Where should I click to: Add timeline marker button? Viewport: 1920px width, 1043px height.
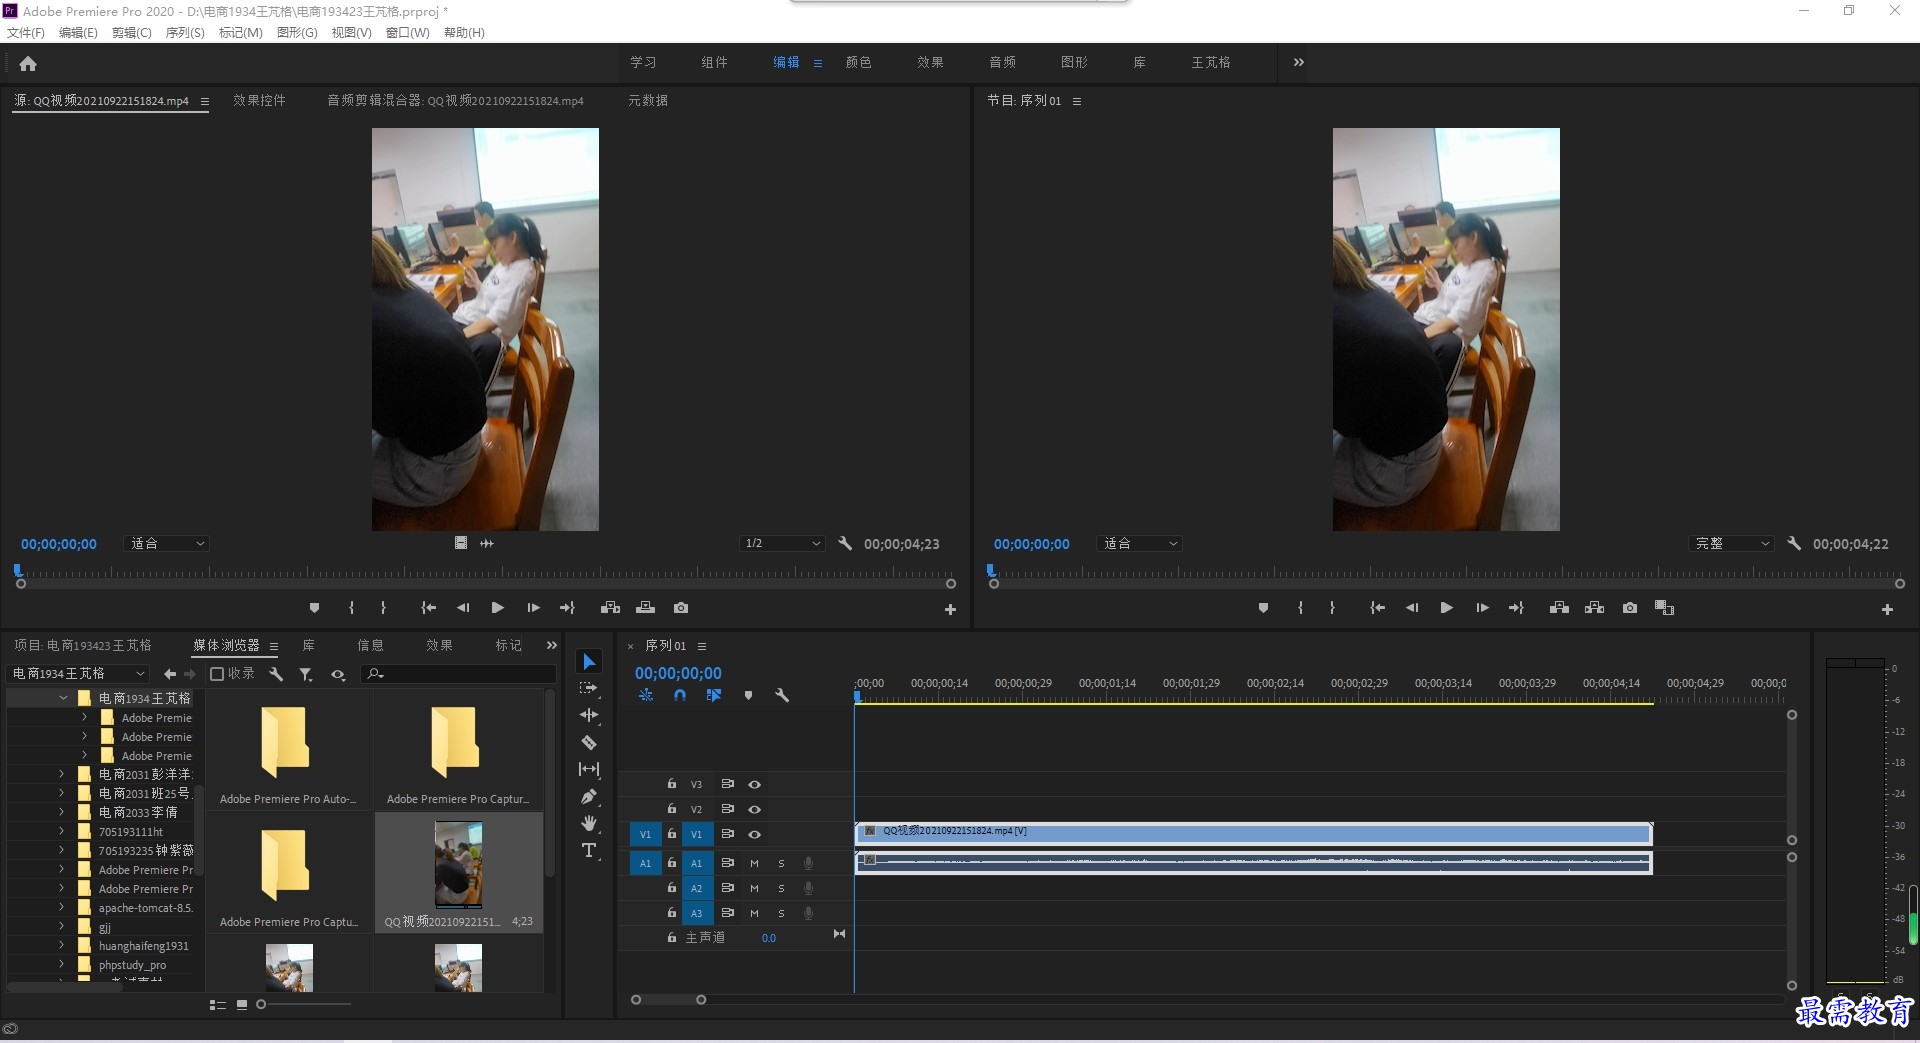(x=748, y=695)
